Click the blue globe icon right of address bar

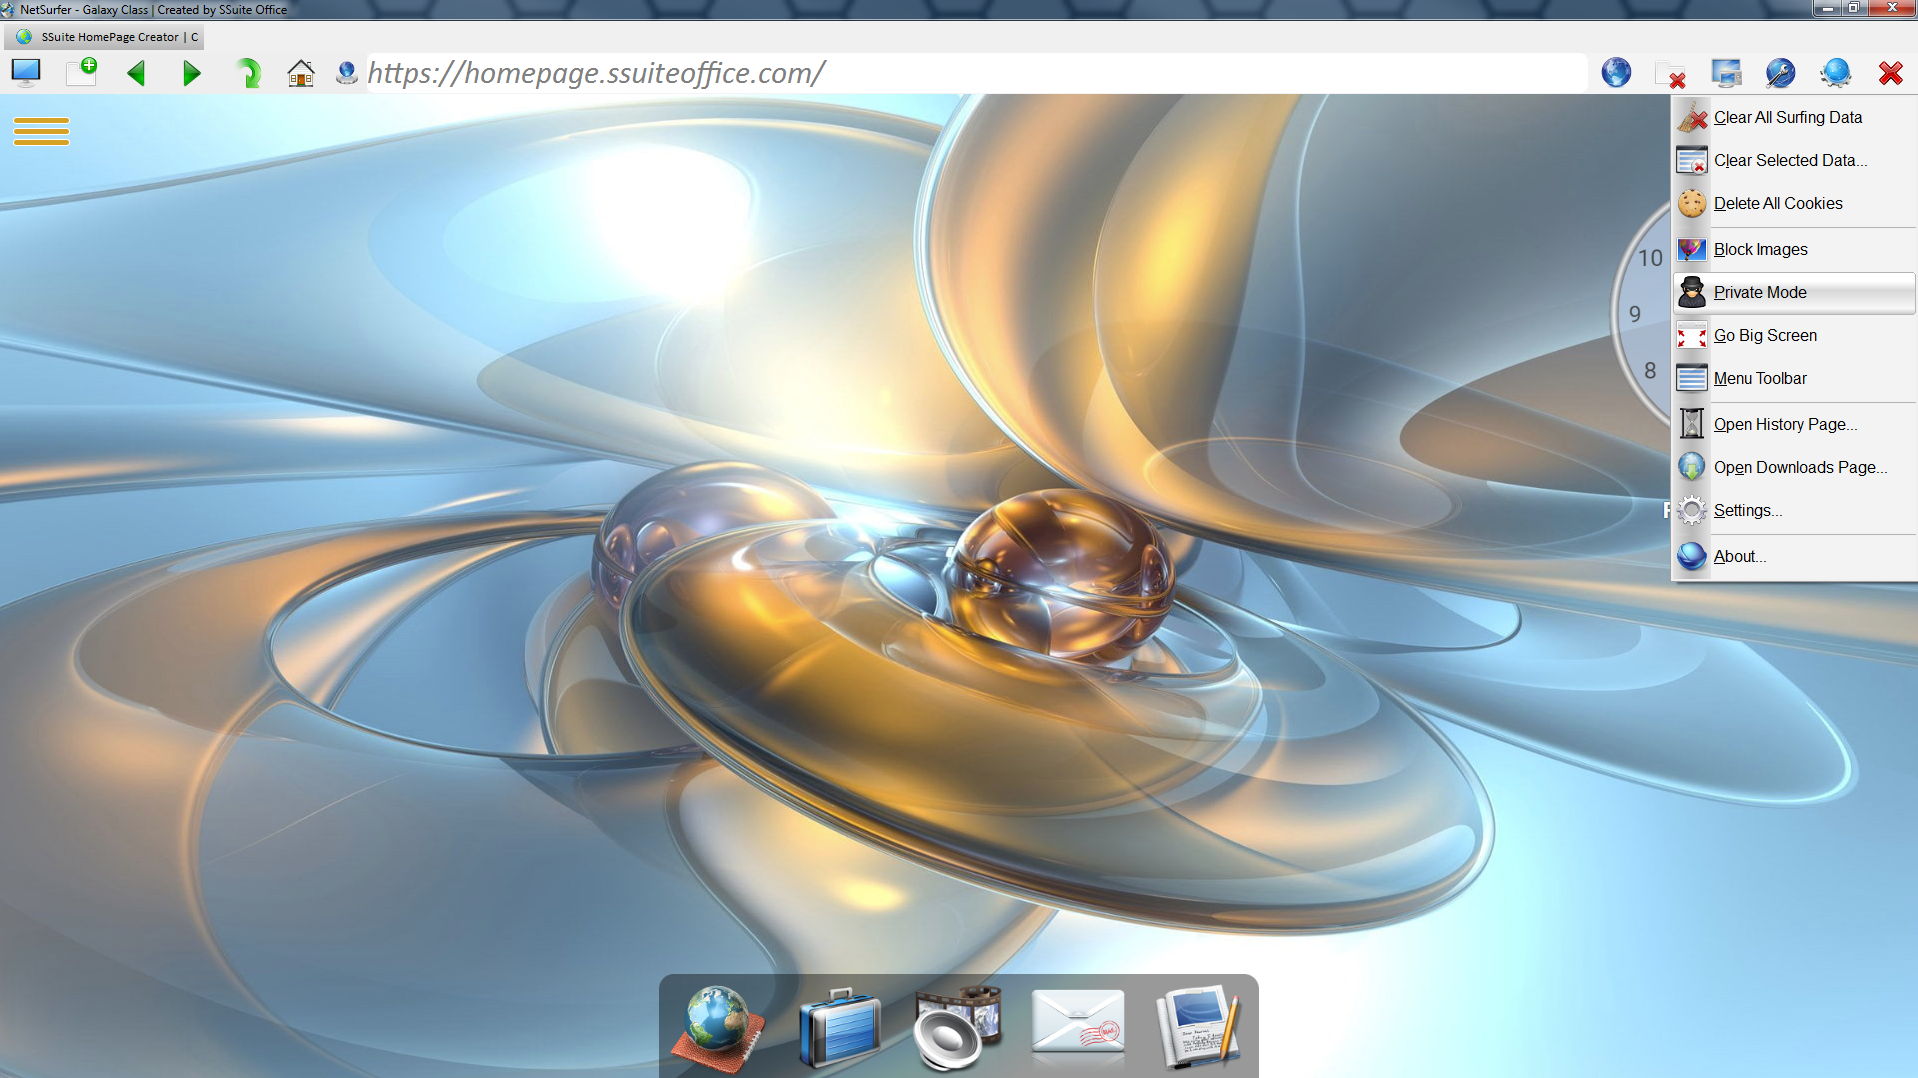point(1616,73)
